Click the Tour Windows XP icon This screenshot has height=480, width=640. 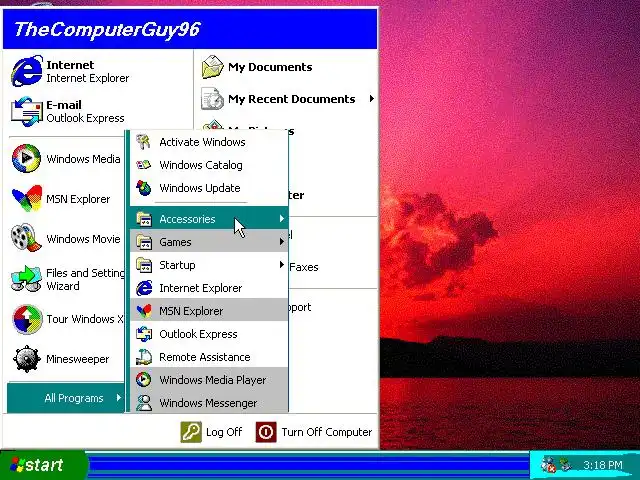coord(27,319)
